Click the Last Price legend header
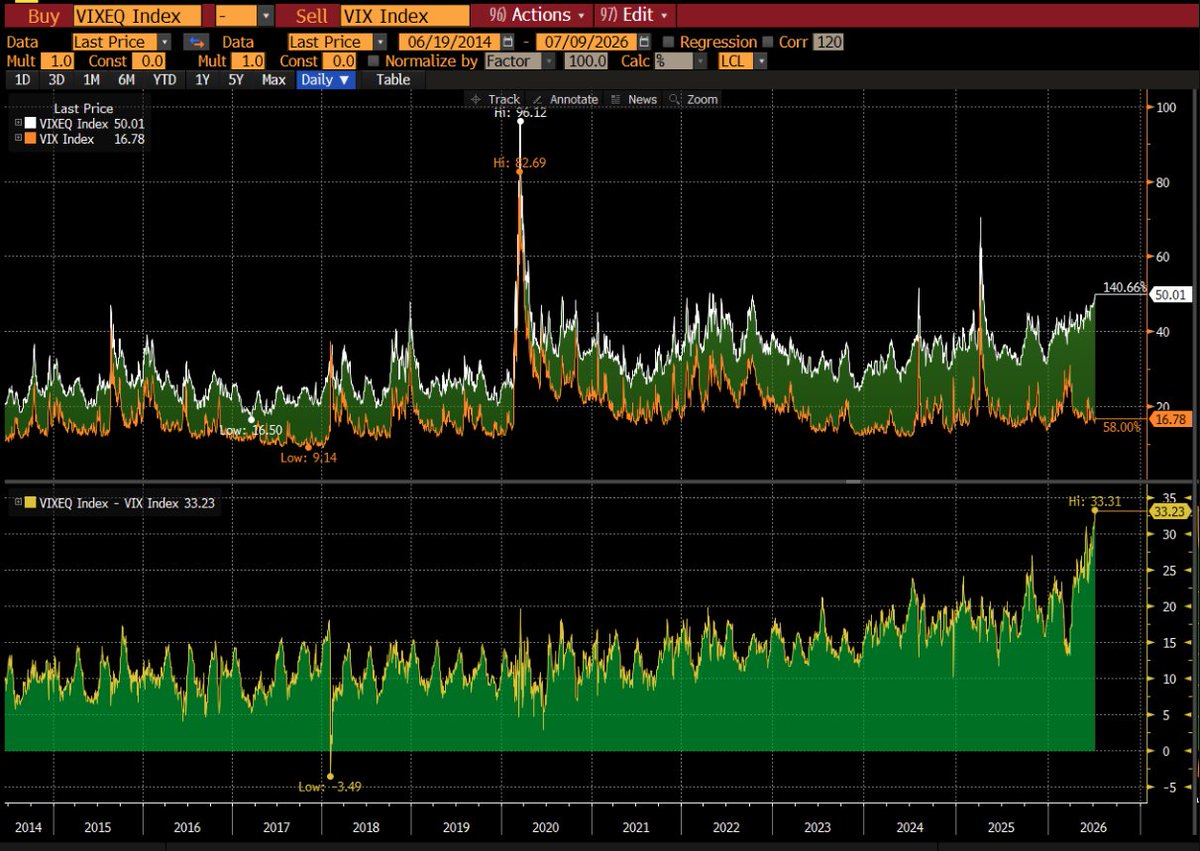This screenshot has width=1200, height=851. 81,108
